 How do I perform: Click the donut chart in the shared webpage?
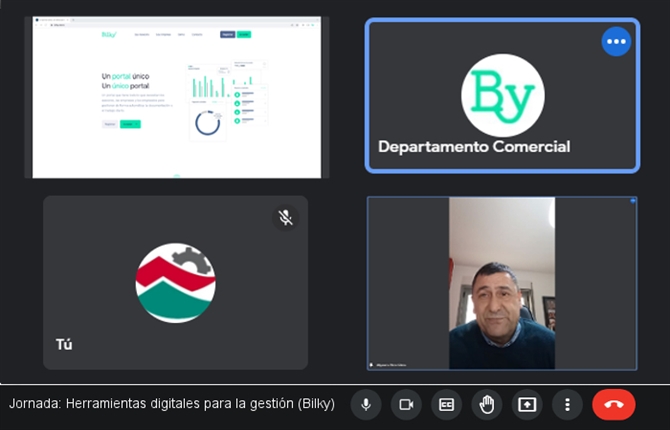208,123
